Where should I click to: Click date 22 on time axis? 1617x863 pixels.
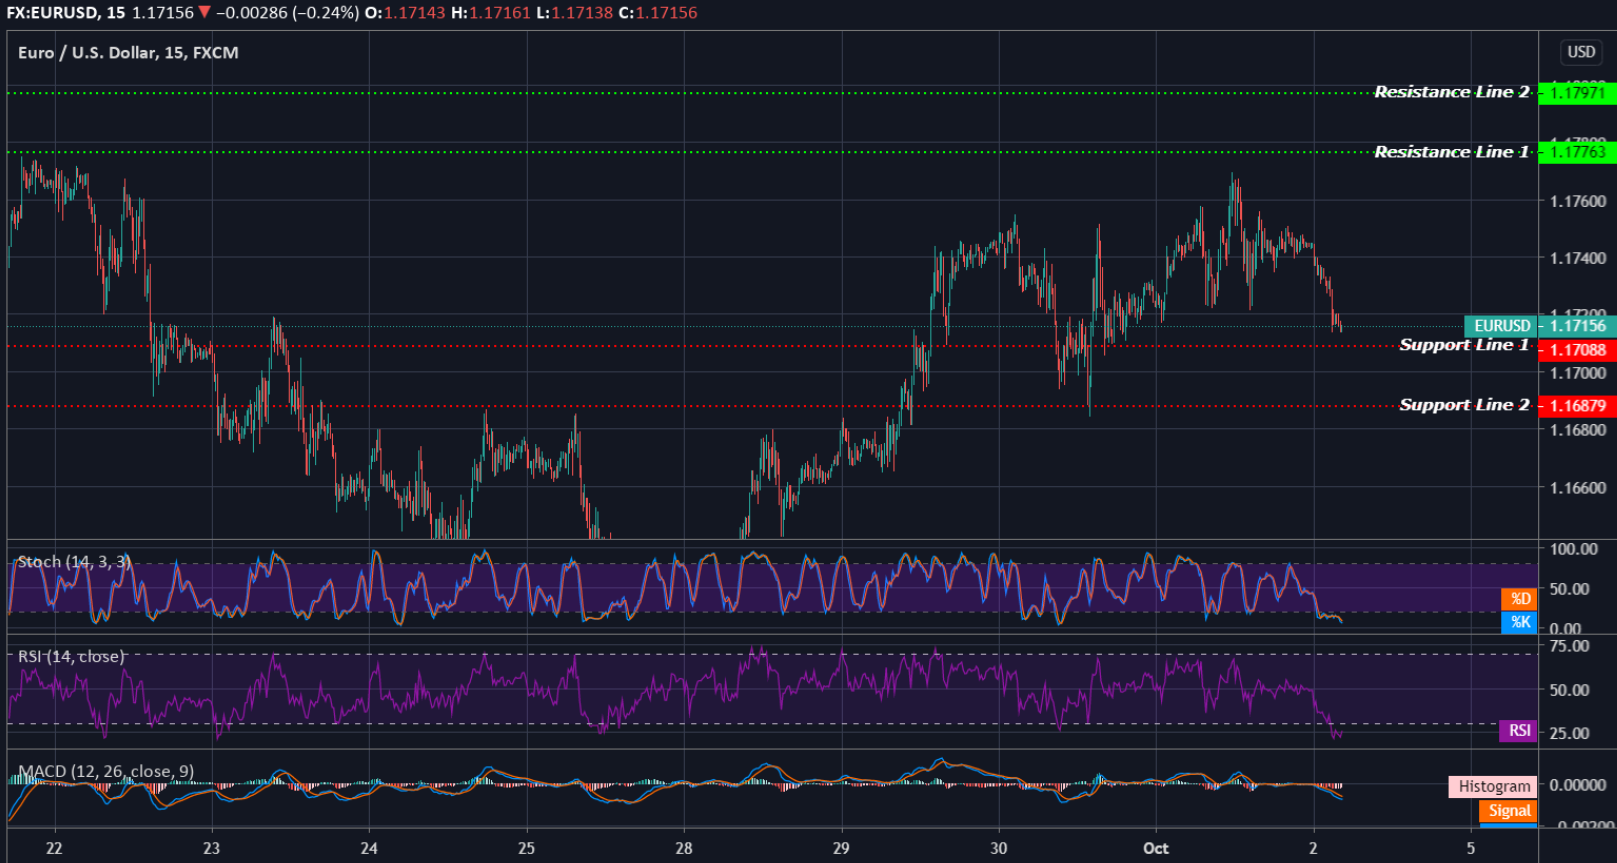click(54, 848)
